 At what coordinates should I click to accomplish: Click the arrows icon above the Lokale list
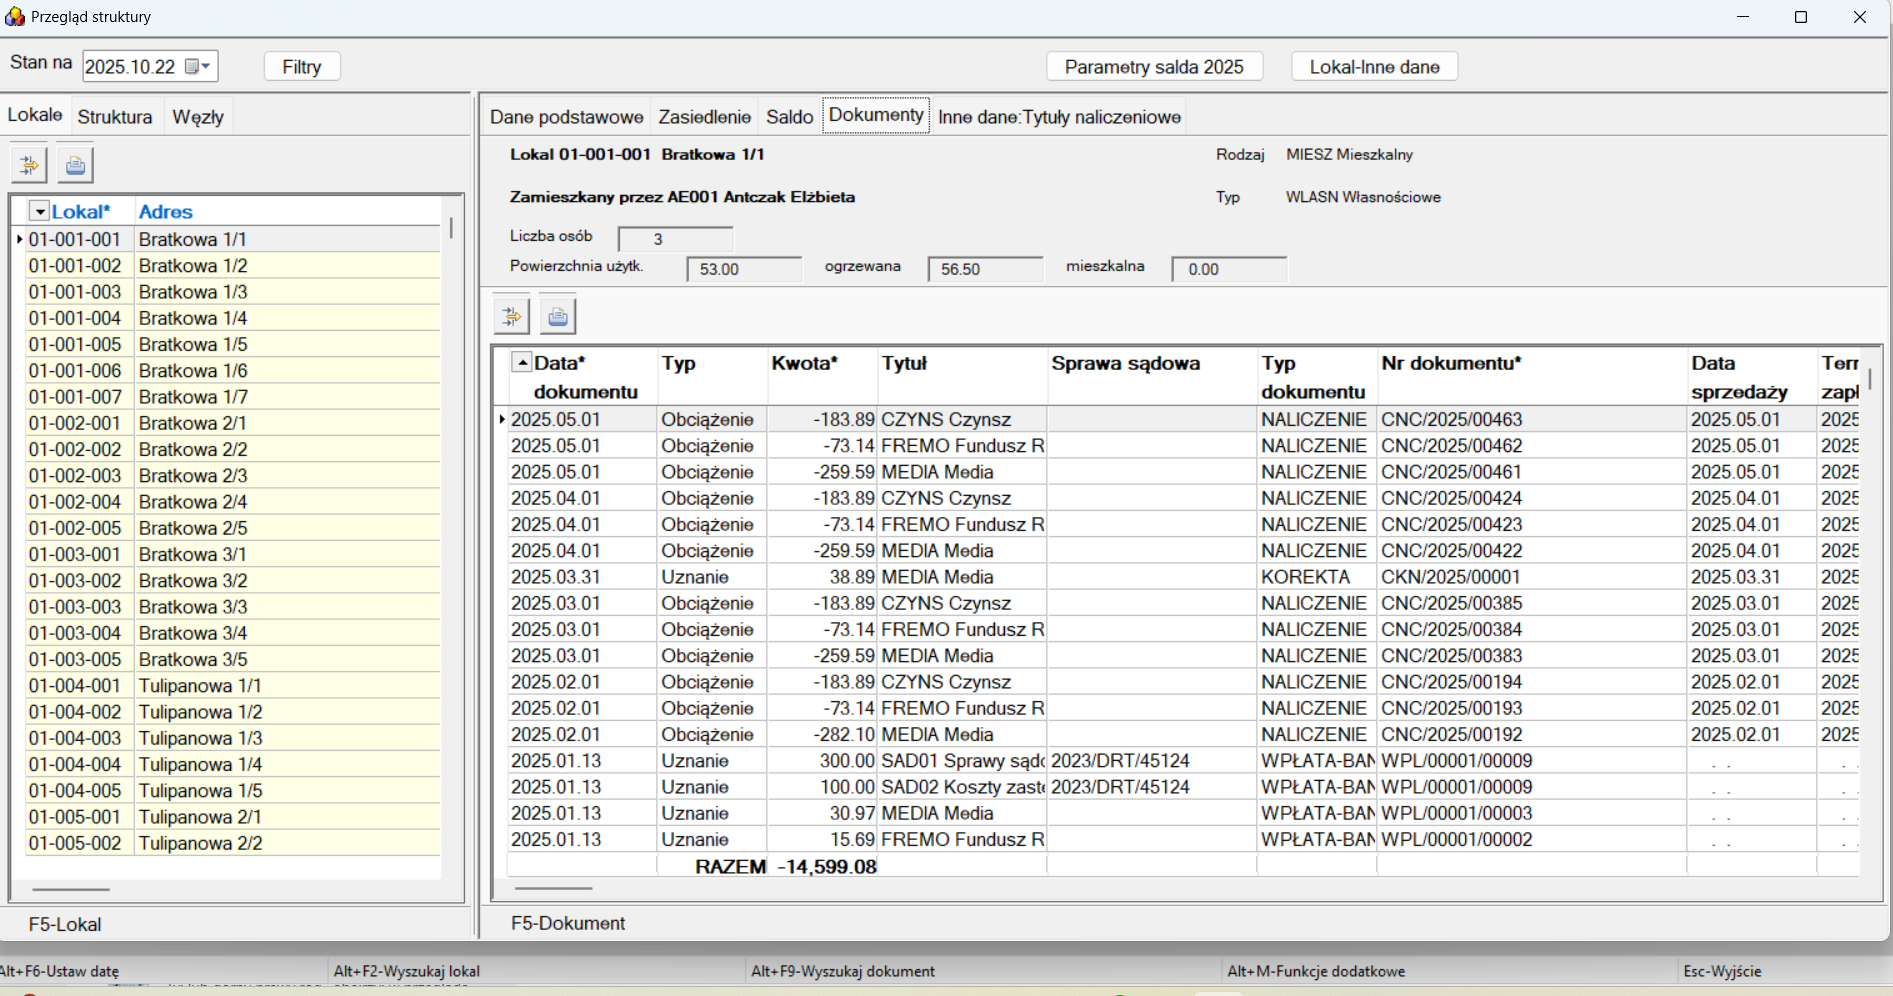coord(29,166)
